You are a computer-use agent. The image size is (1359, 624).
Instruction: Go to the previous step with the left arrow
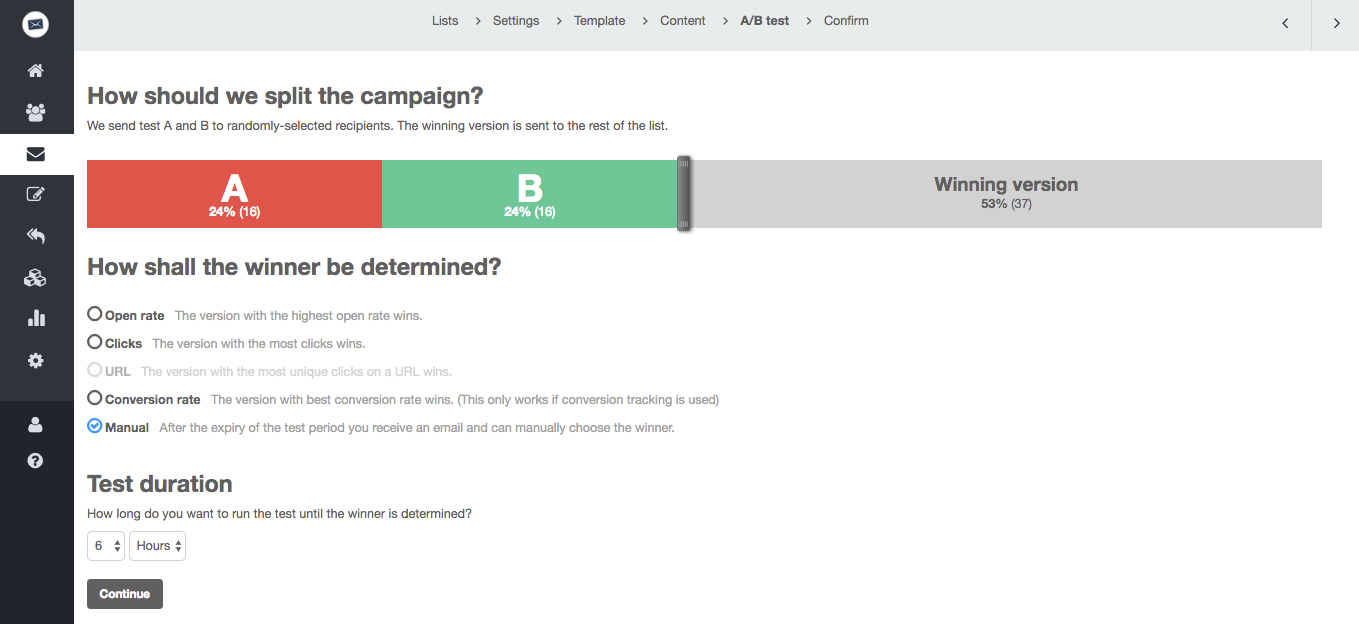[1285, 24]
